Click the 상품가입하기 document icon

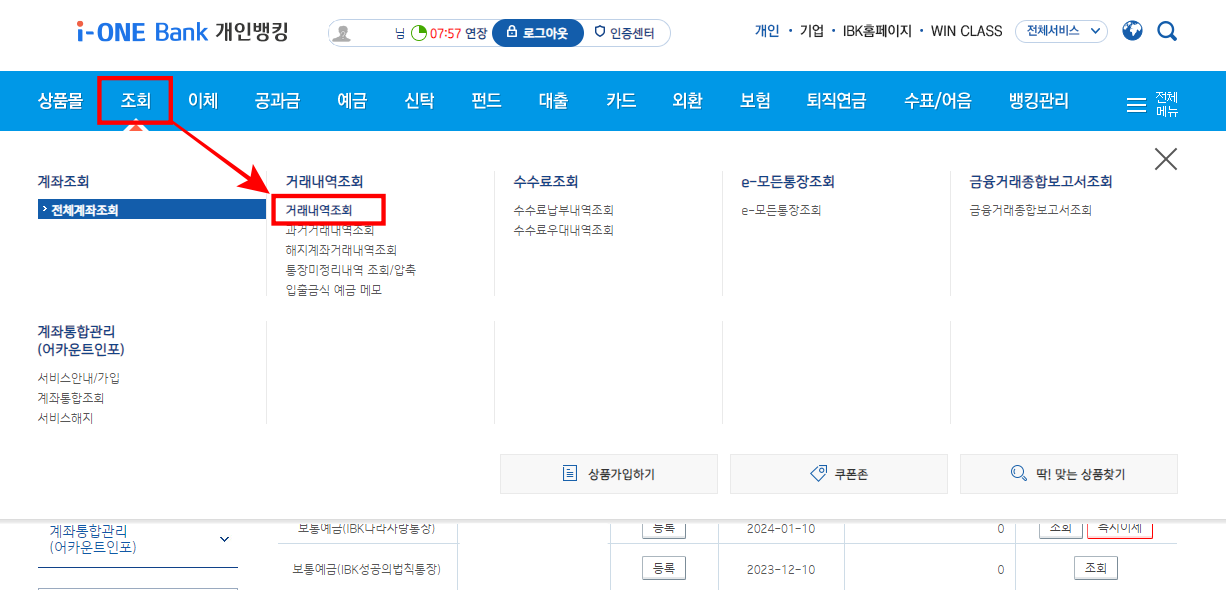(x=567, y=473)
